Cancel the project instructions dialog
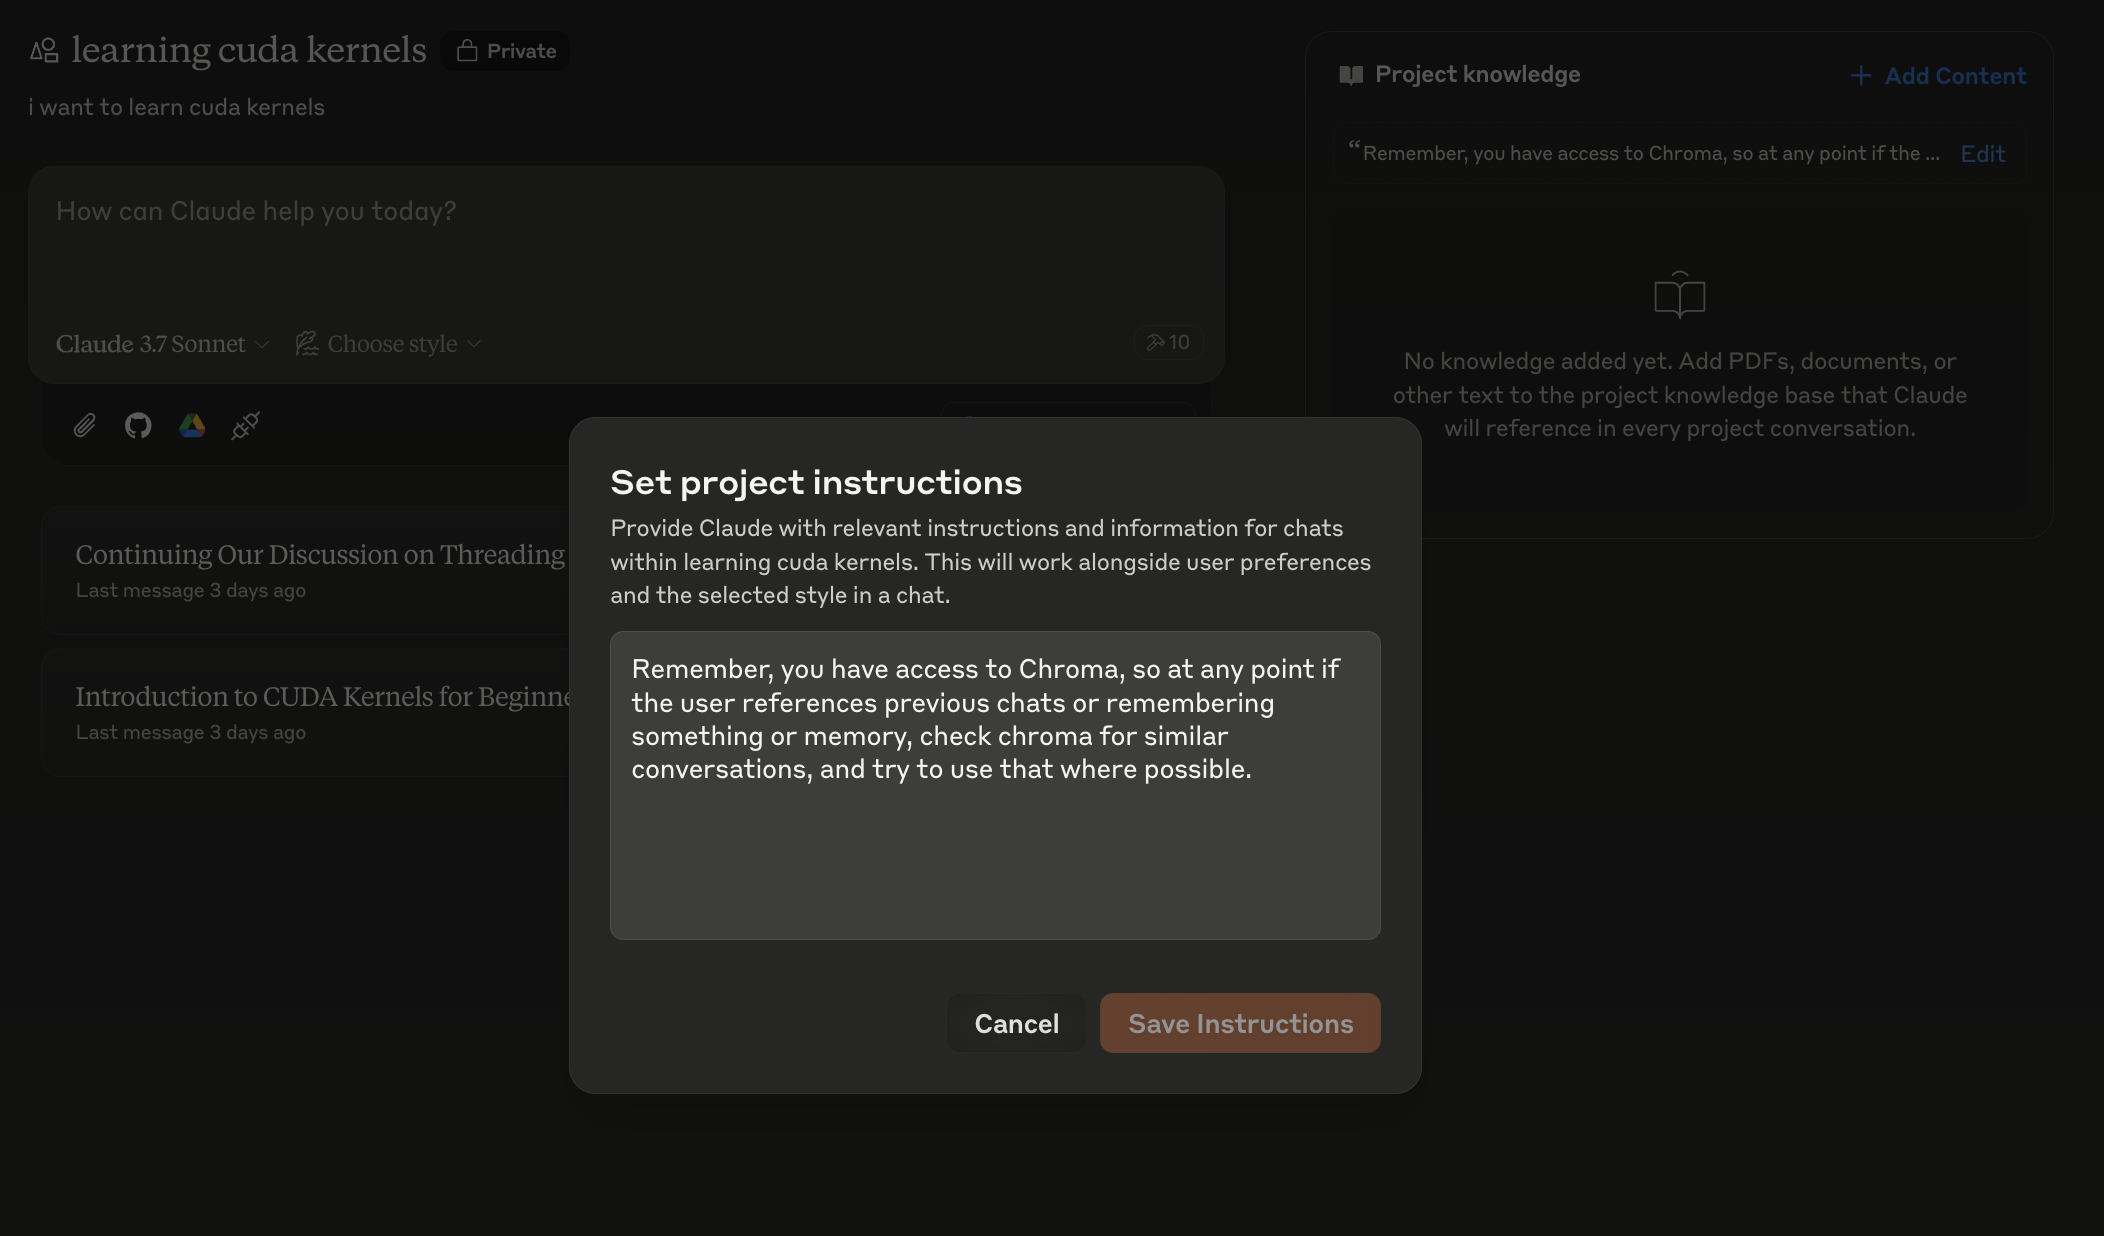Viewport: 2104px width, 1236px height. [x=1016, y=1023]
